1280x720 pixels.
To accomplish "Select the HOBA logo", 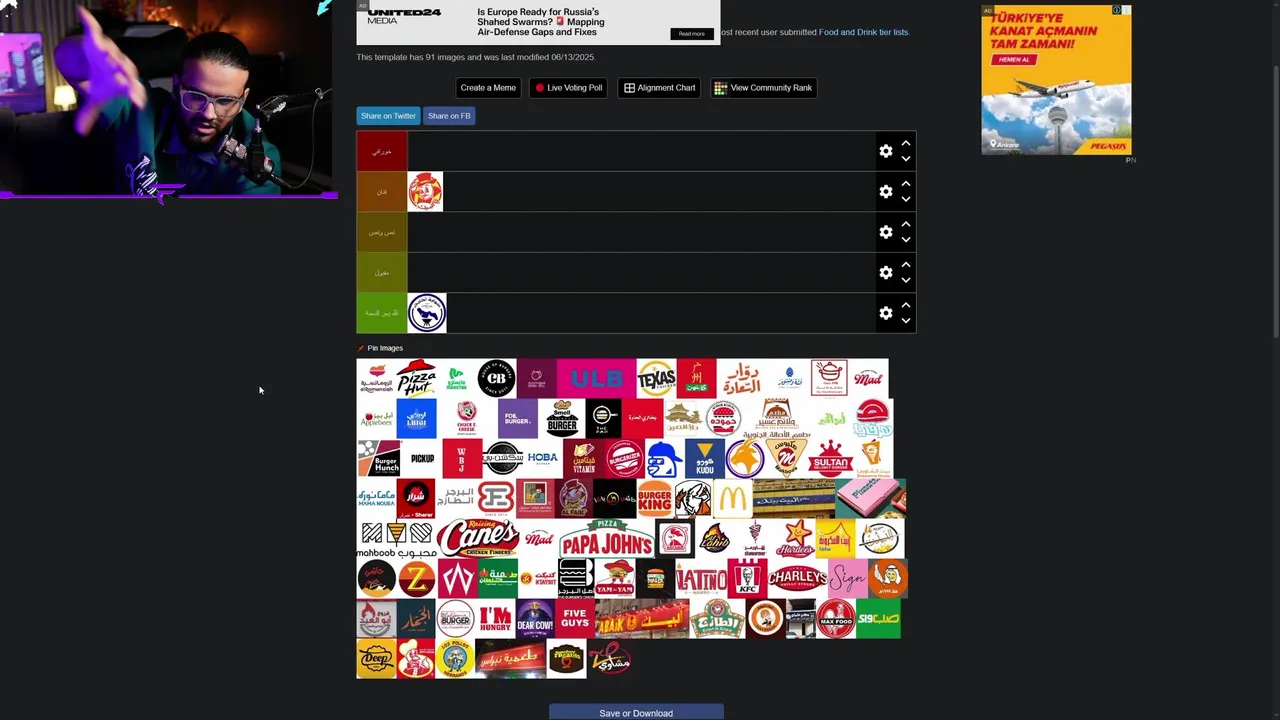I will [543, 459].
